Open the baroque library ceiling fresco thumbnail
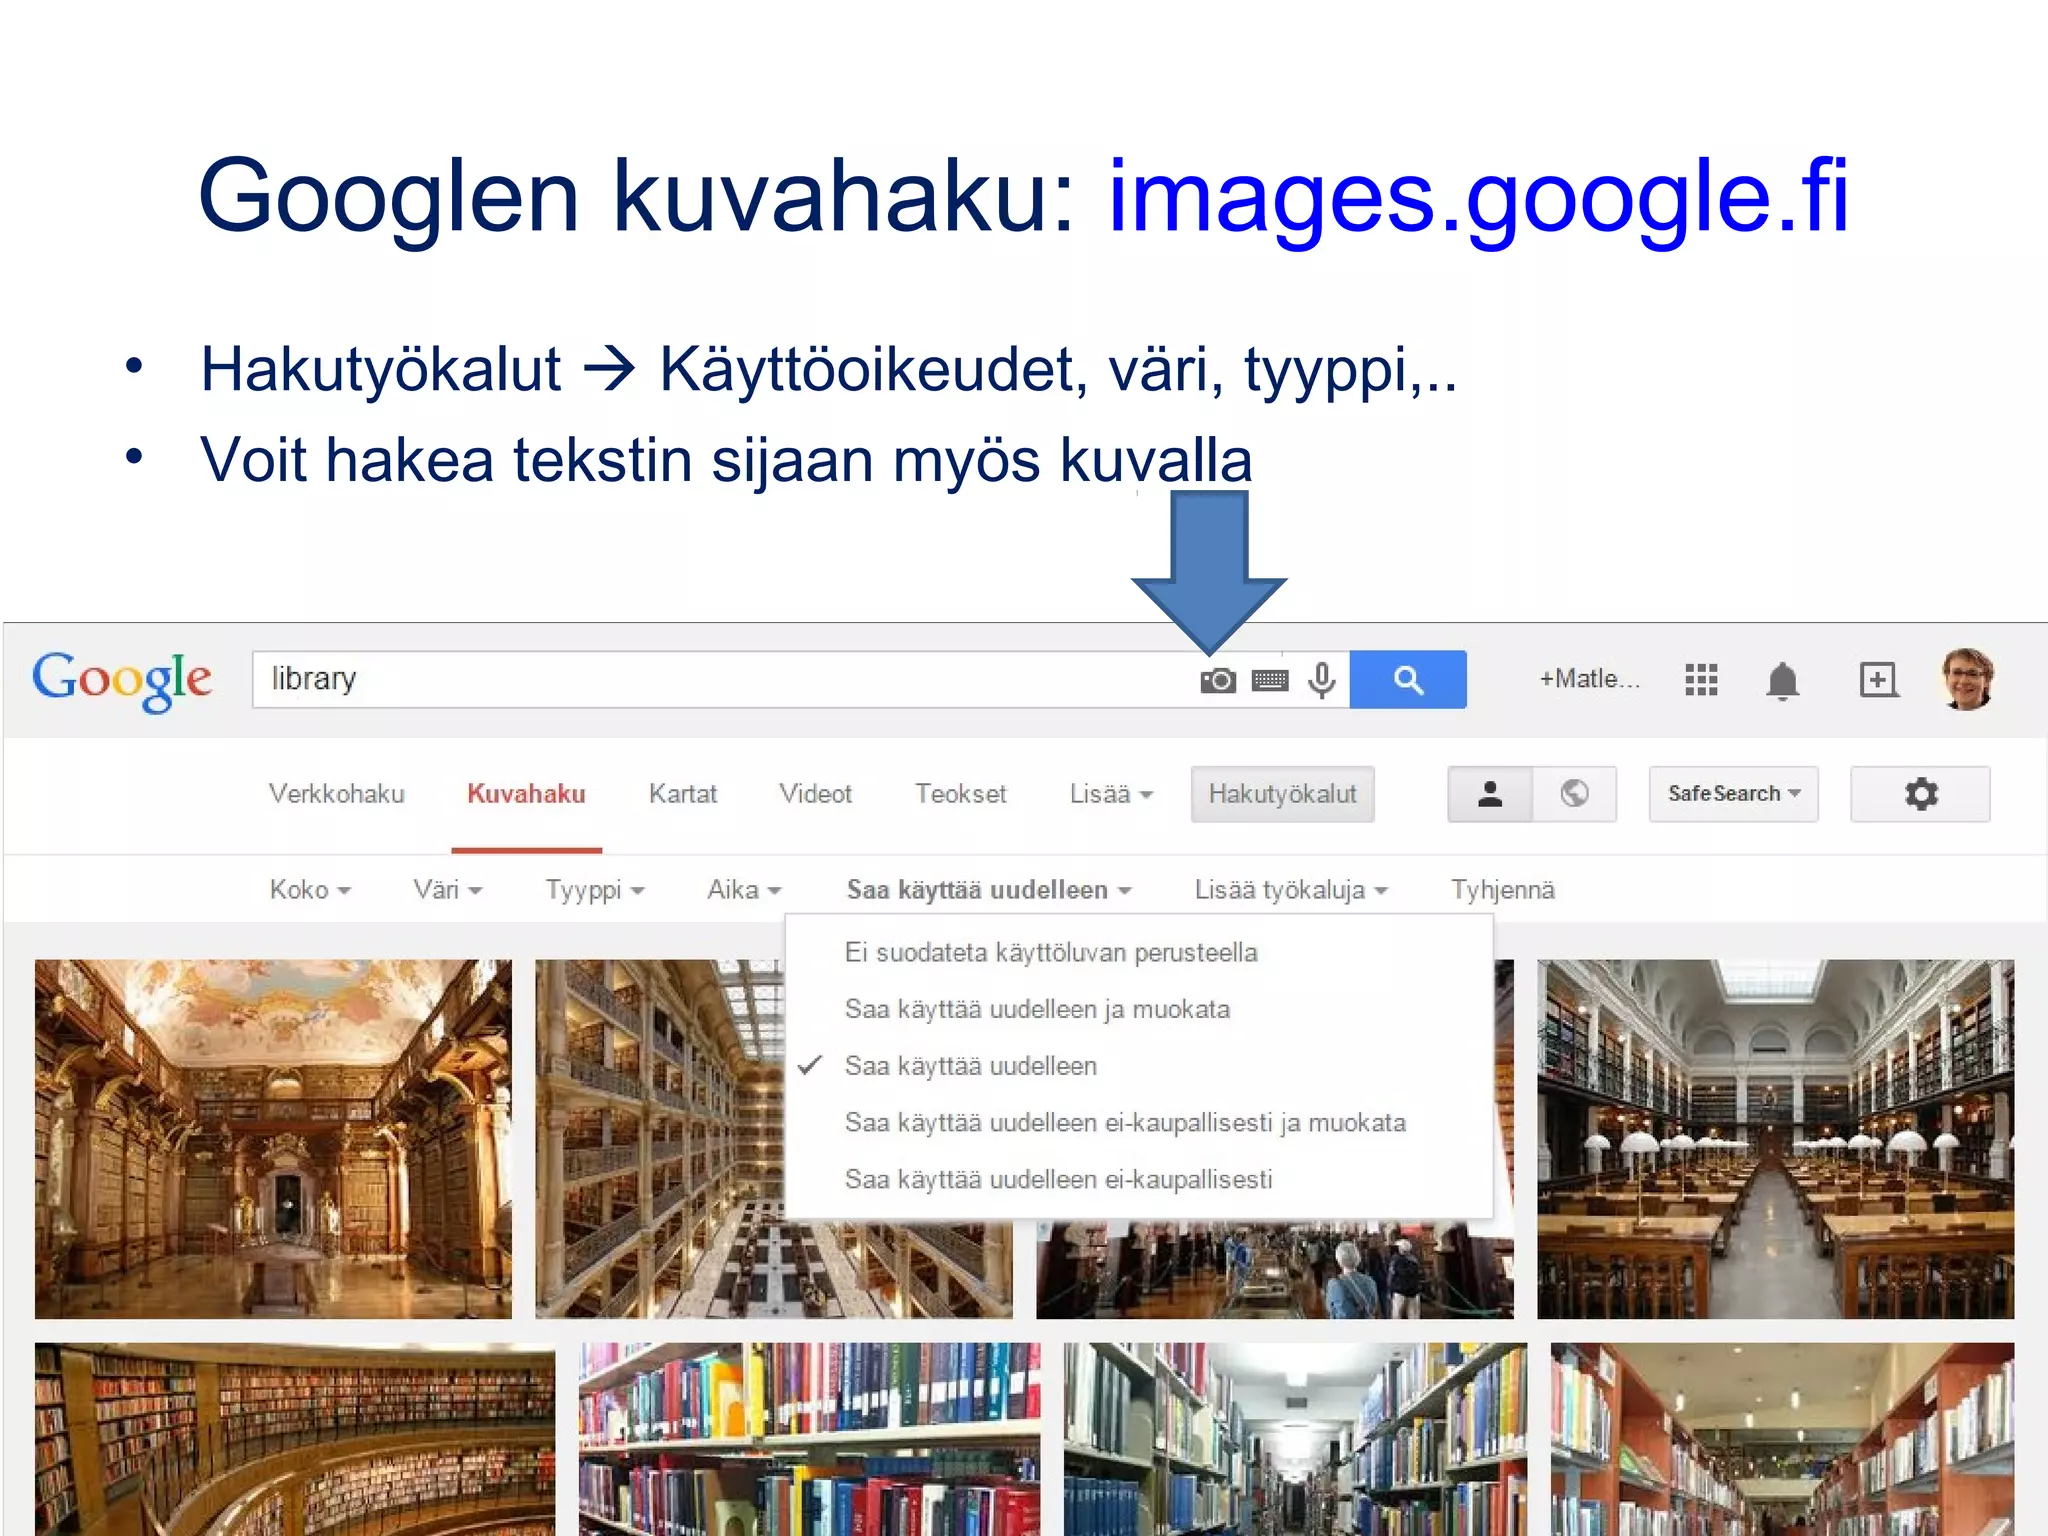The height and width of the screenshot is (1536, 2048). (x=273, y=1139)
